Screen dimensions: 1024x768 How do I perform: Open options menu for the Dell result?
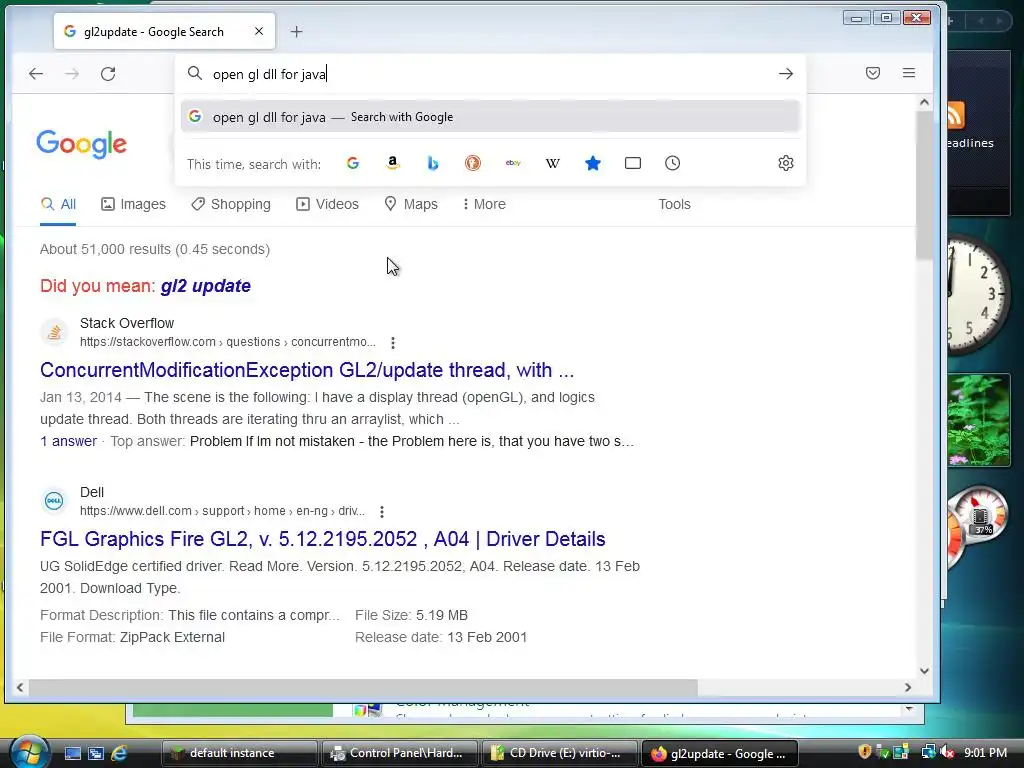pyautogui.click(x=381, y=511)
